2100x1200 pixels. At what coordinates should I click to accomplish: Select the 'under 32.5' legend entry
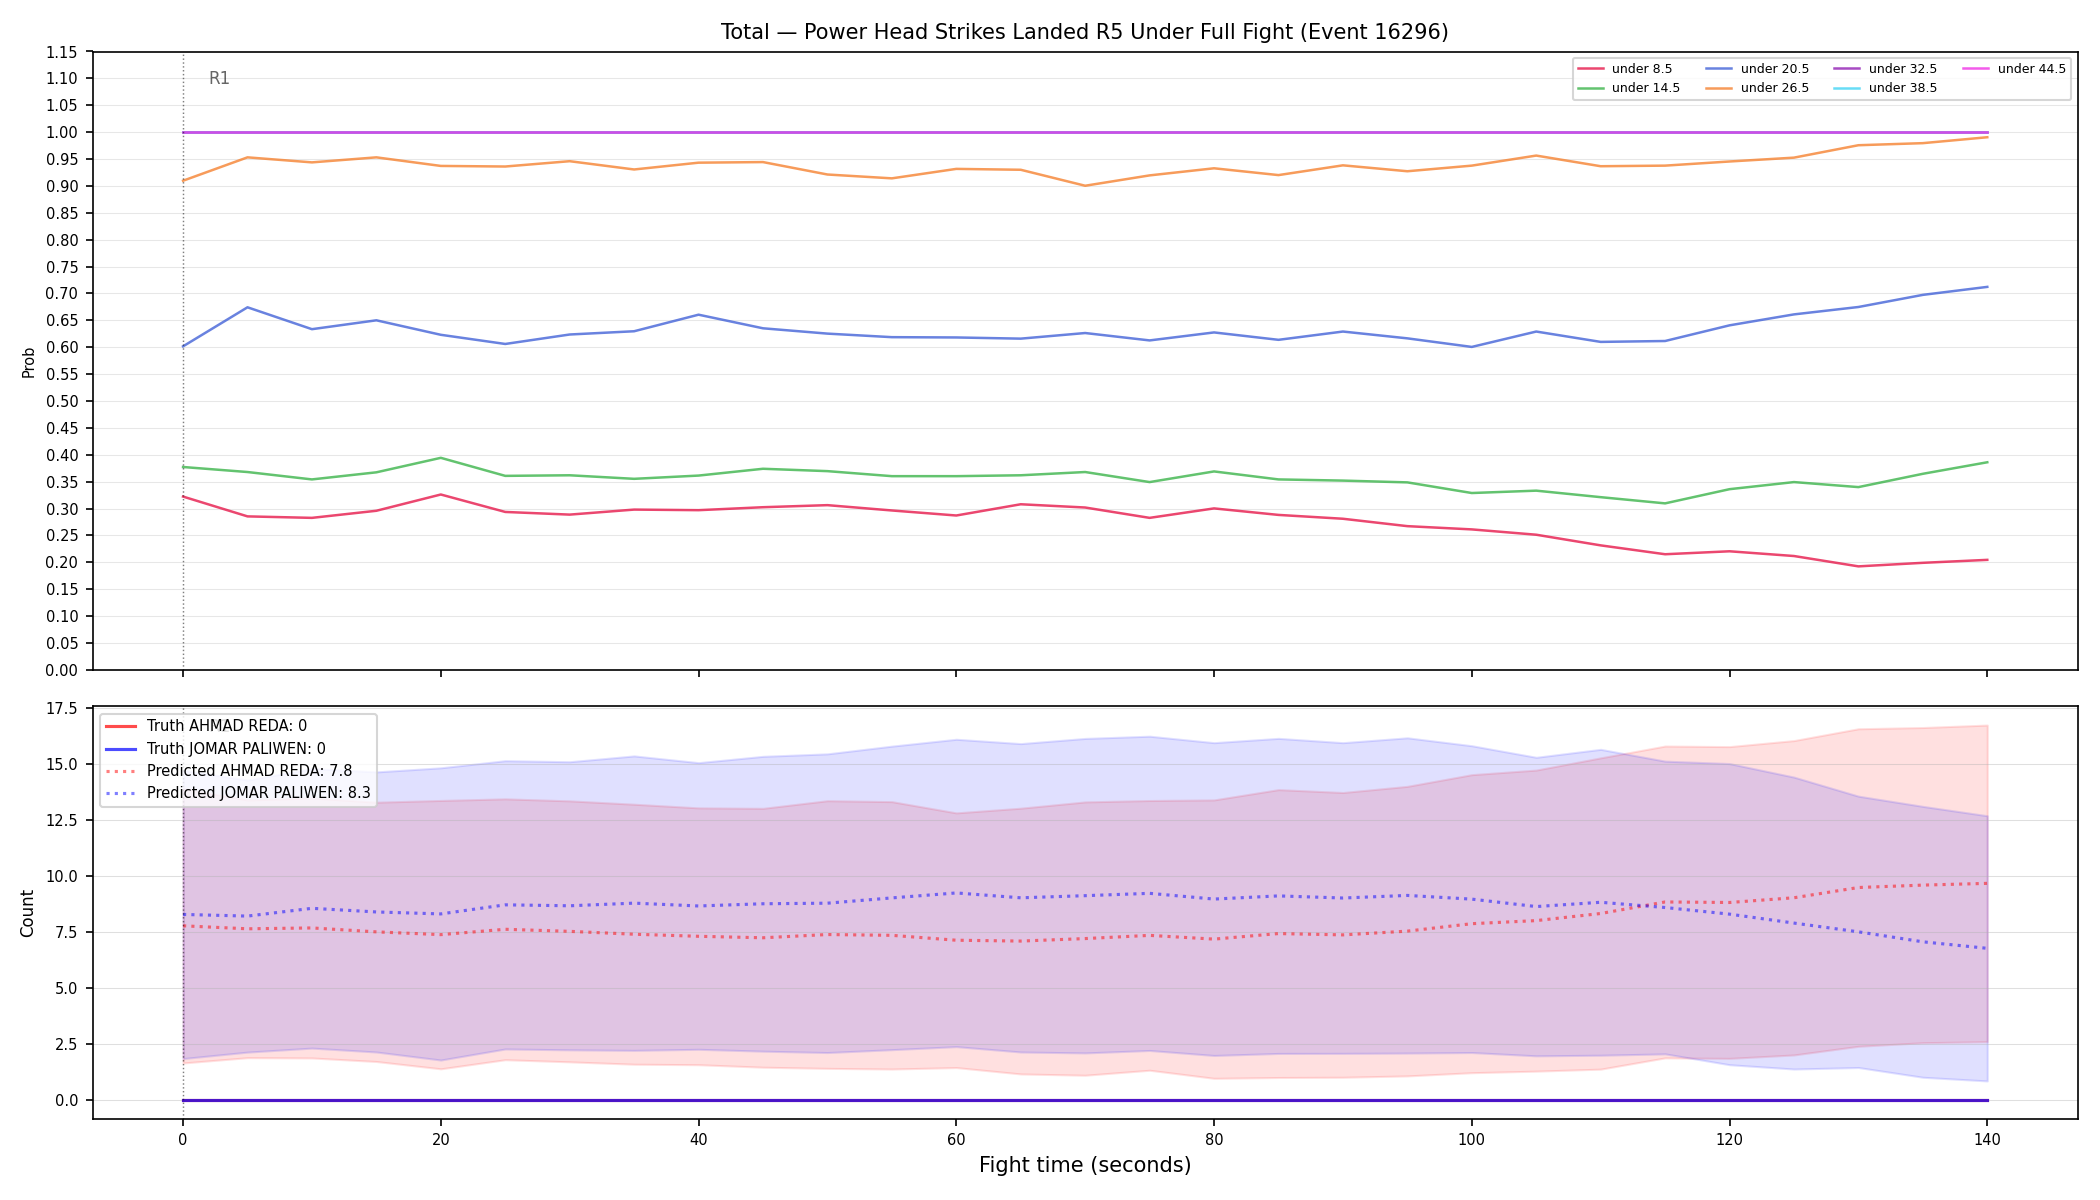[1885, 69]
